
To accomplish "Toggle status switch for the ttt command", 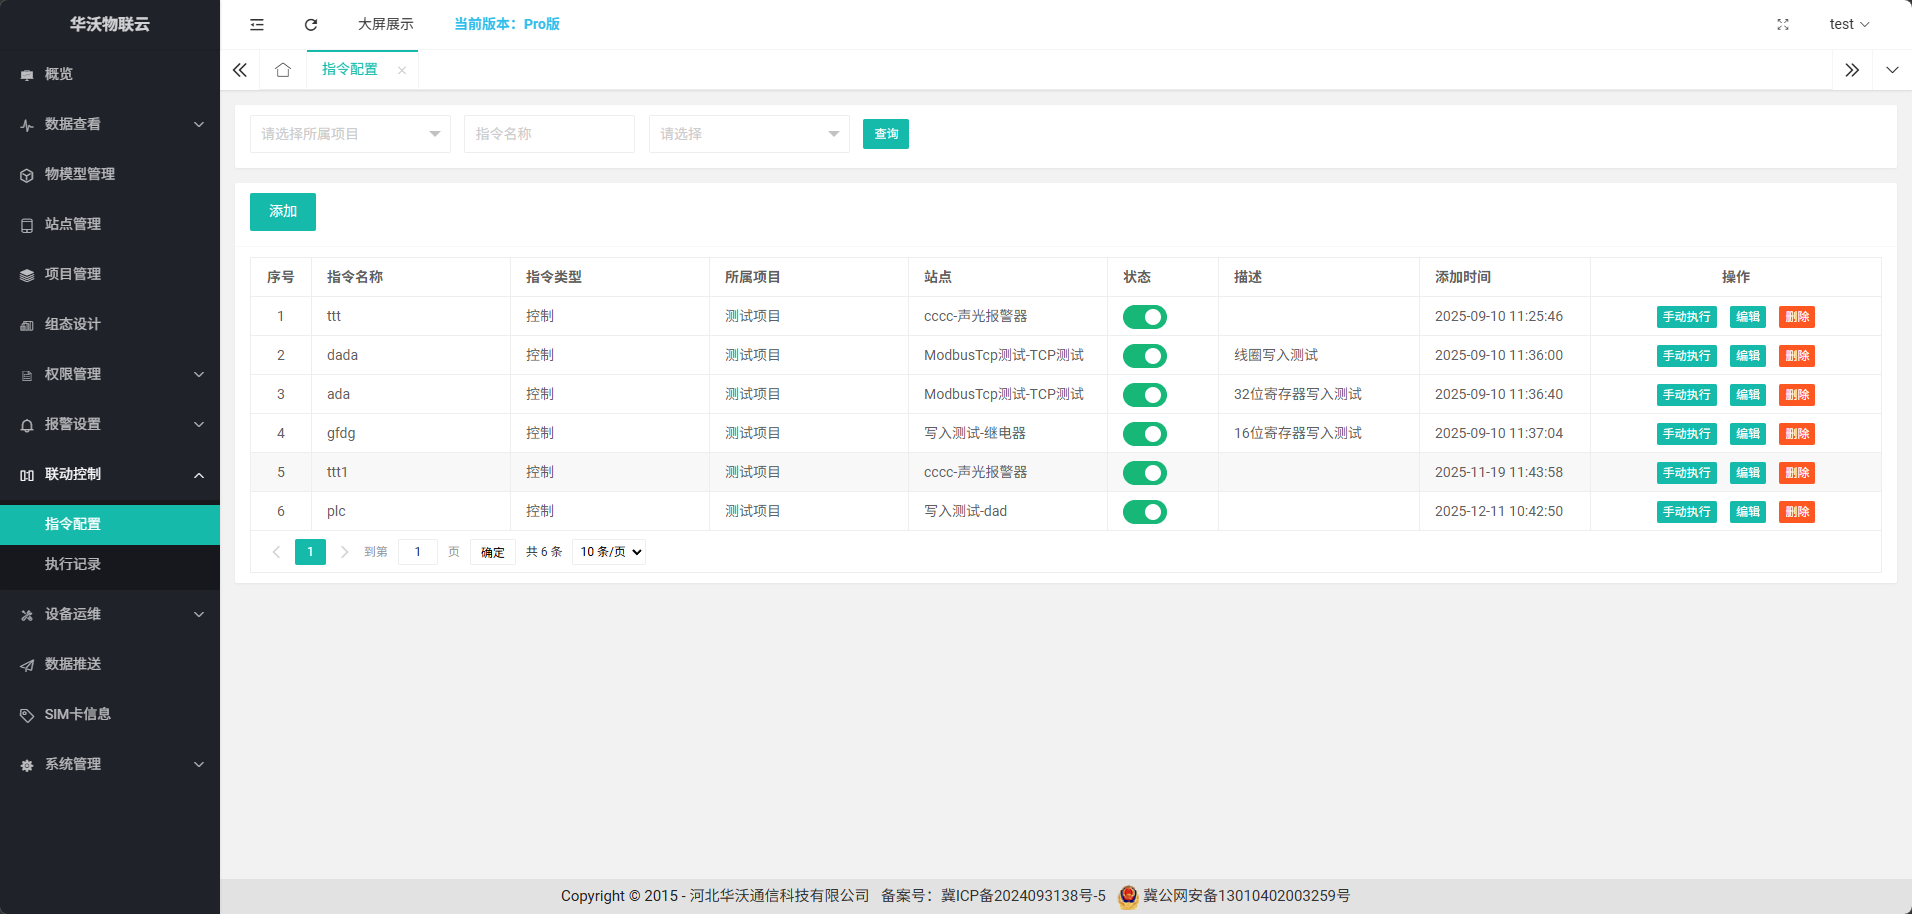I will tap(1144, 317).
